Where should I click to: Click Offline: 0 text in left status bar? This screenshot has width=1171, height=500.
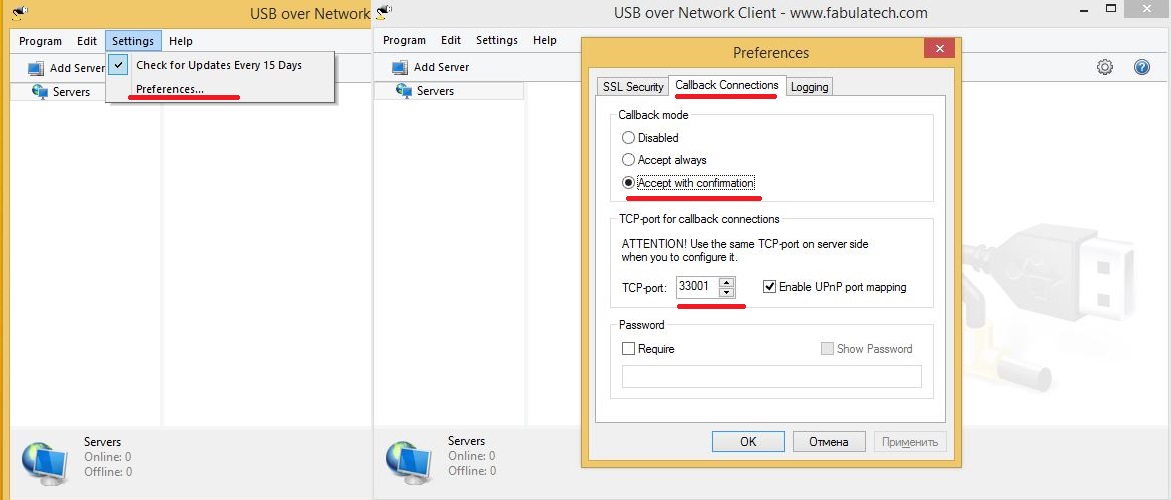tap(108, 472)
